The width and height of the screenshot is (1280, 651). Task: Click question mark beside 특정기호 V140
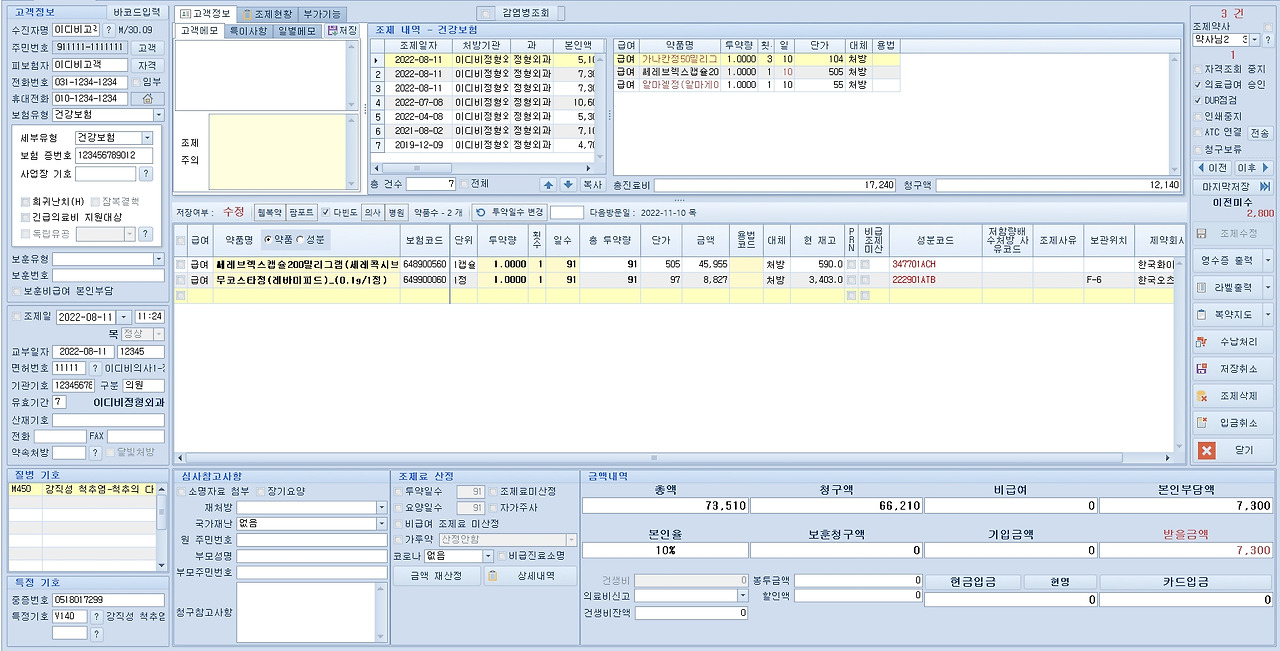(97, 616)
